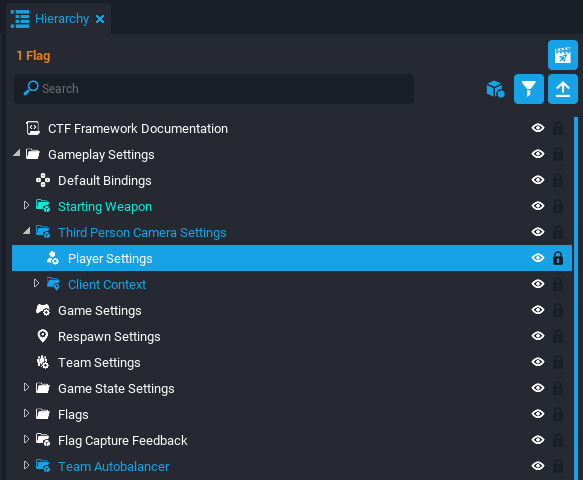This screenshot has height=480, width=583.
Task: Expand the Starting Weapon group
Action: pos(26,206)
